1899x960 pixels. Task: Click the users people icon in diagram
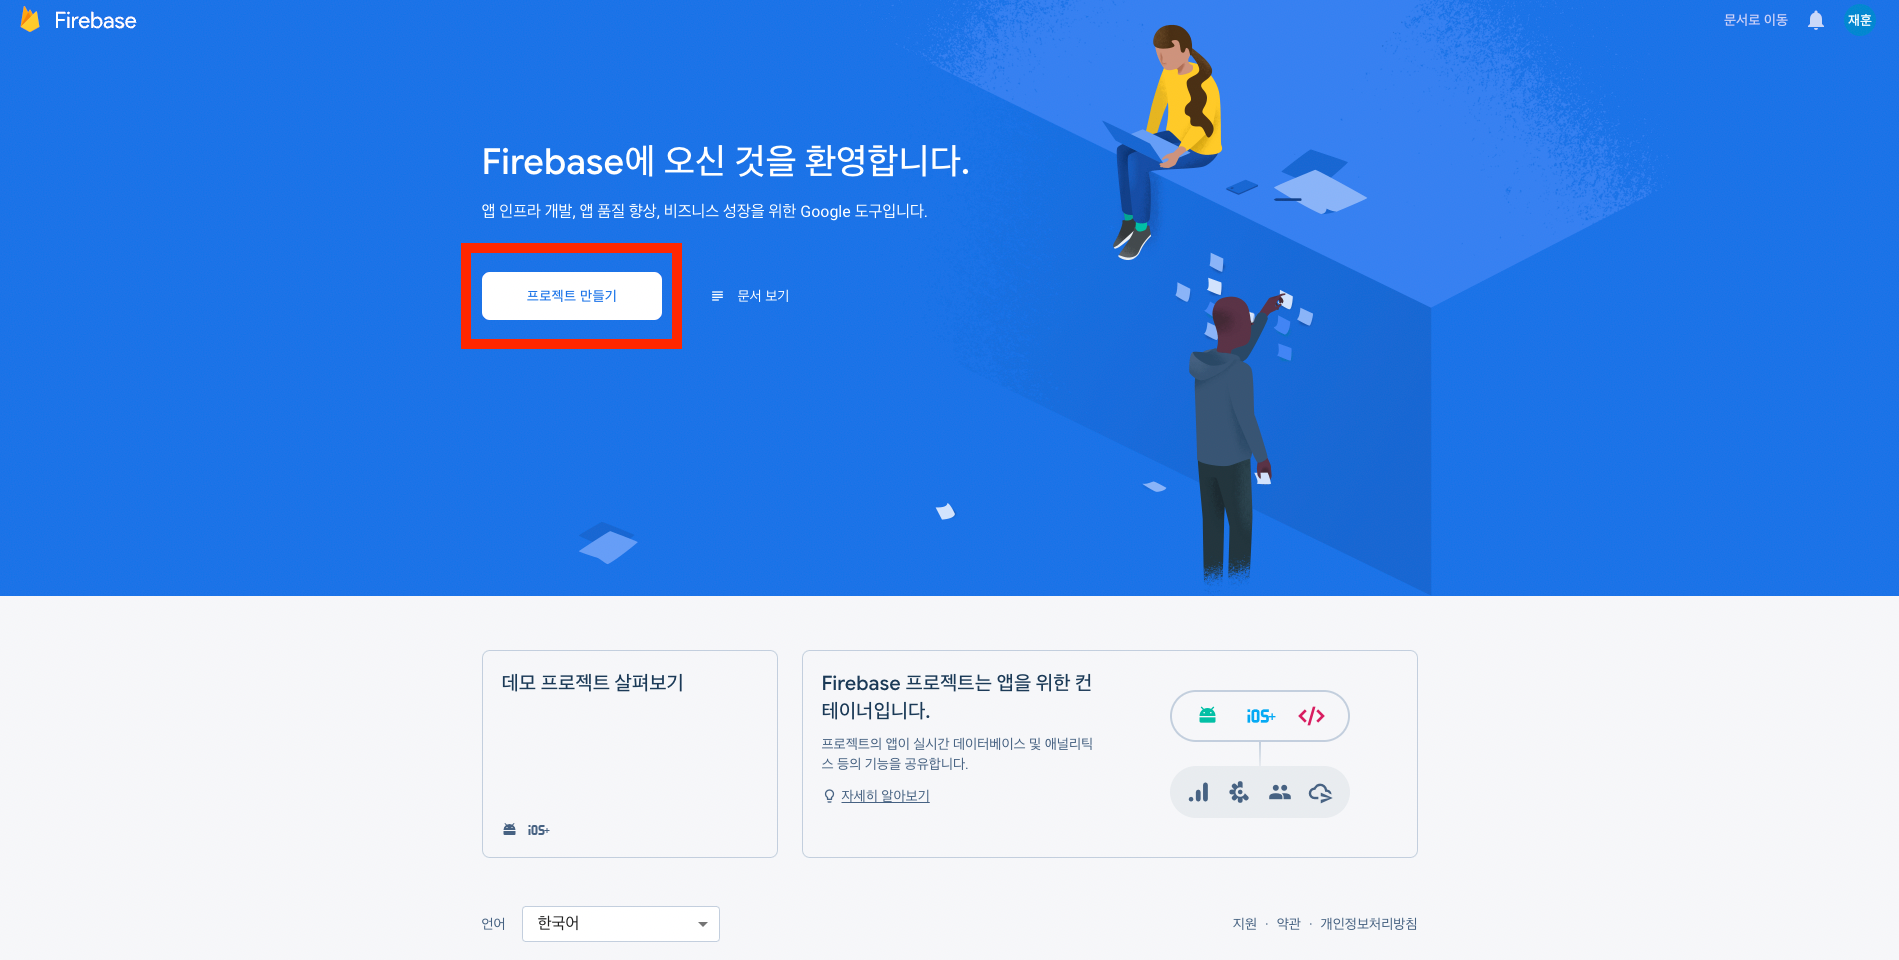coord(1280,792)
